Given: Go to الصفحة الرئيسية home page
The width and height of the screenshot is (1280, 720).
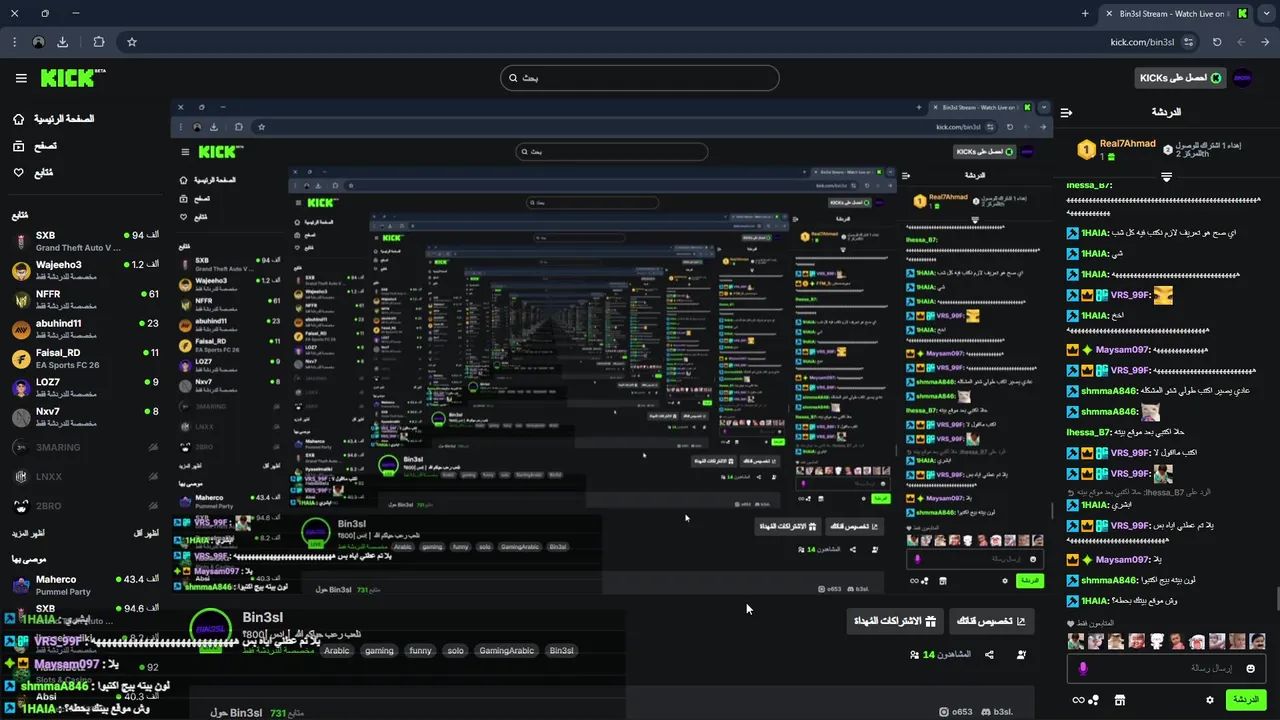Looking at the screenshot, I should click(54, 119).
